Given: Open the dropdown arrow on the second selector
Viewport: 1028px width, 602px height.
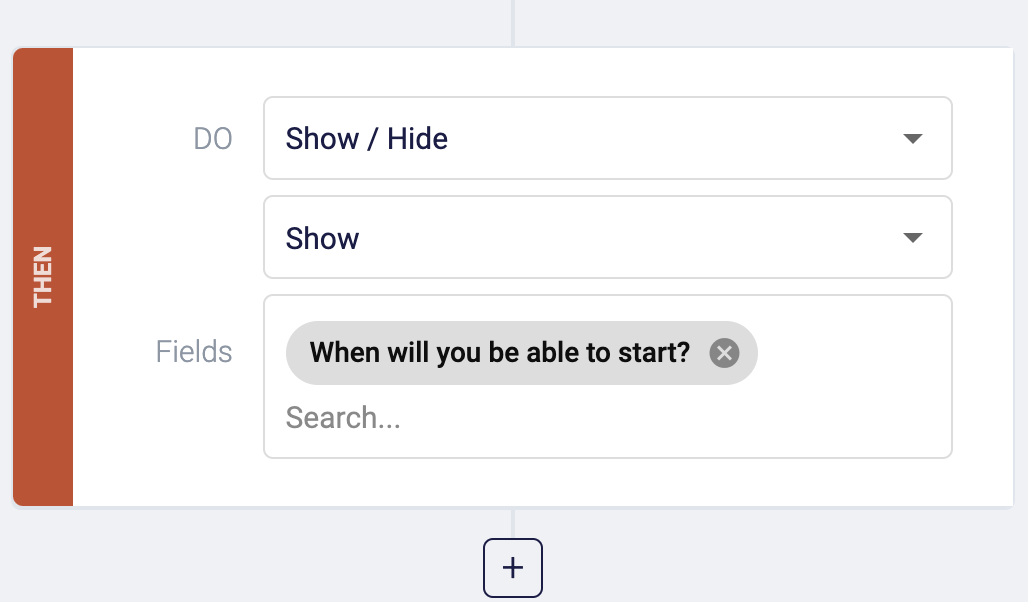Looking at the screenshot, I should pyautogui.click(x=911, y=237).
